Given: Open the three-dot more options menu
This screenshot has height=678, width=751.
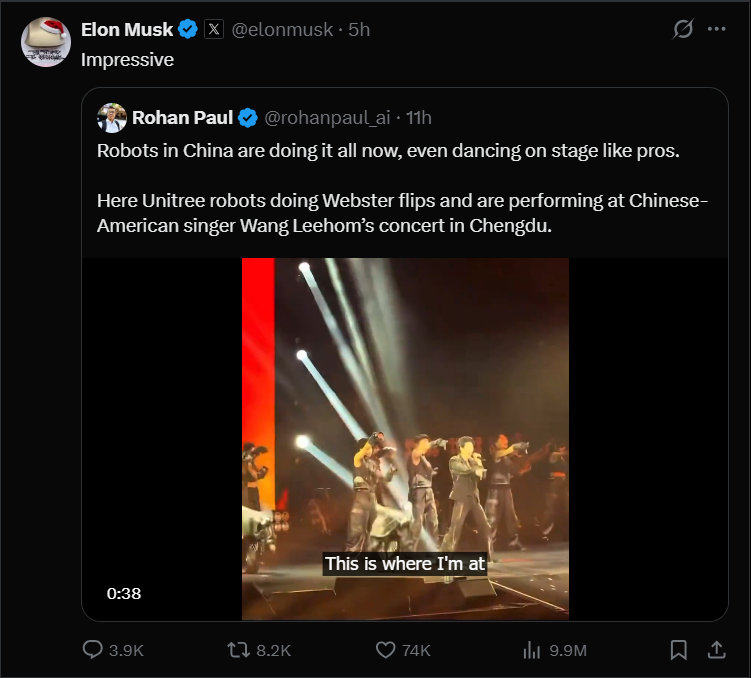Looking at the screenshot, I should 716,30.
